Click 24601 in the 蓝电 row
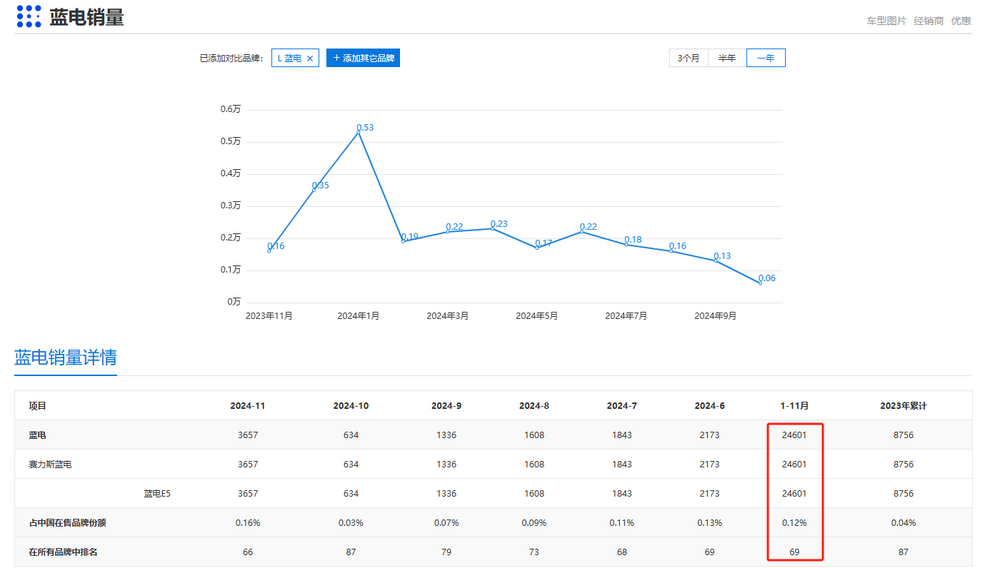 point(795,435)
